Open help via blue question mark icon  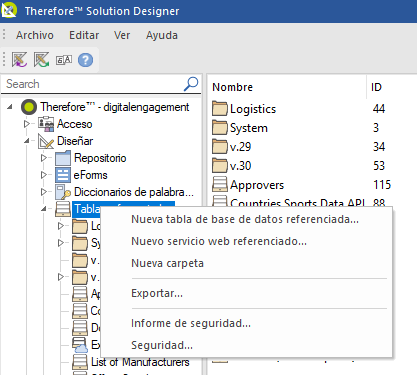[85, 60]
